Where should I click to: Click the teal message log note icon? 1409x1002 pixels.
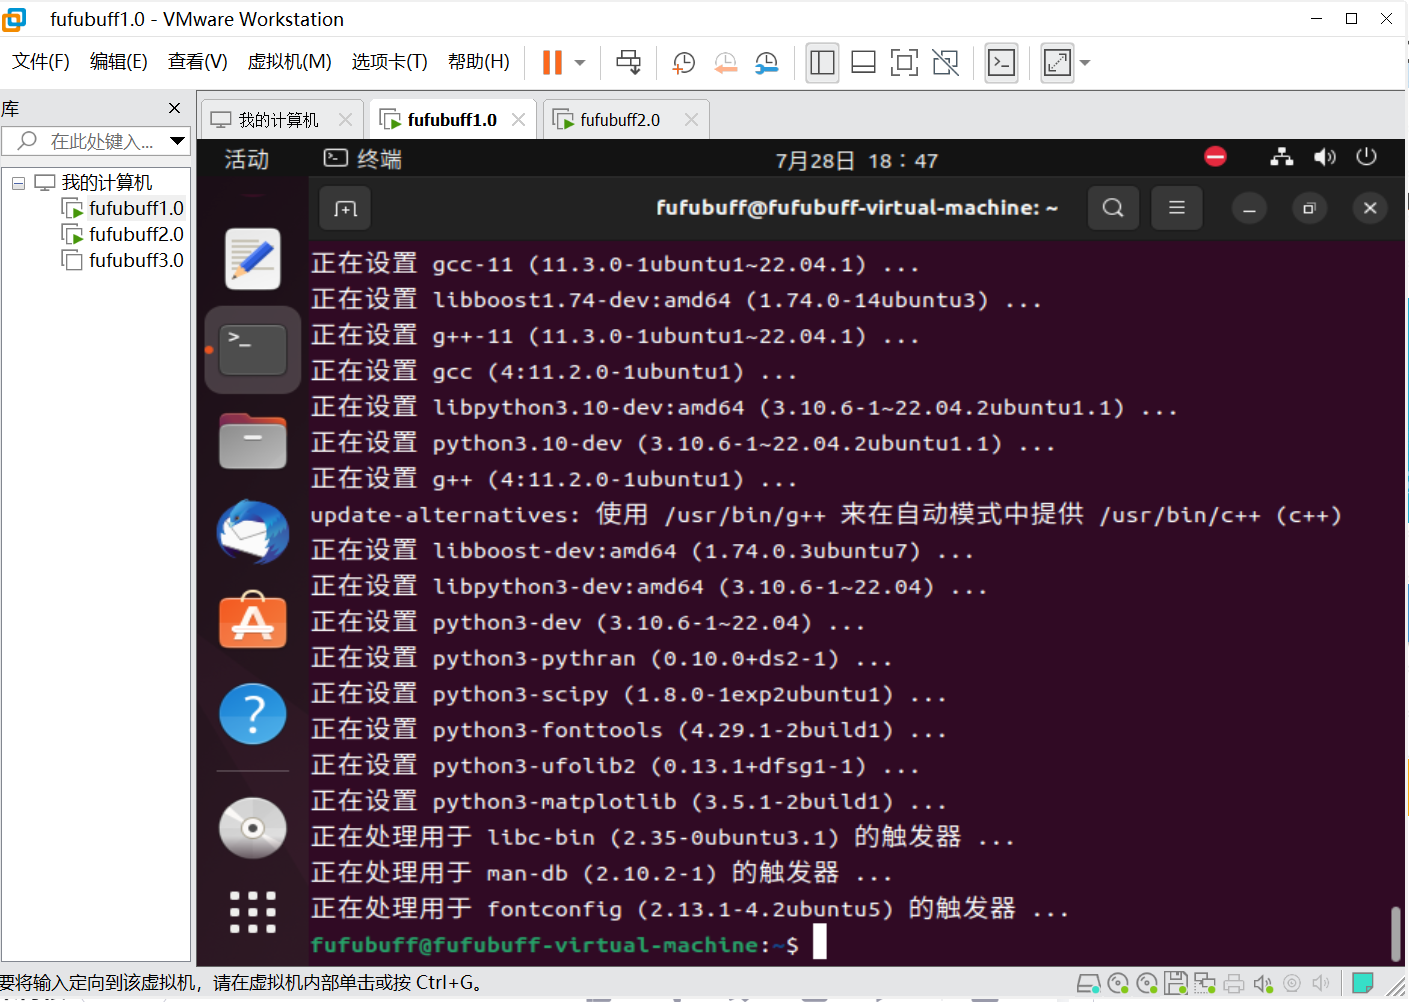[1362, 983]
